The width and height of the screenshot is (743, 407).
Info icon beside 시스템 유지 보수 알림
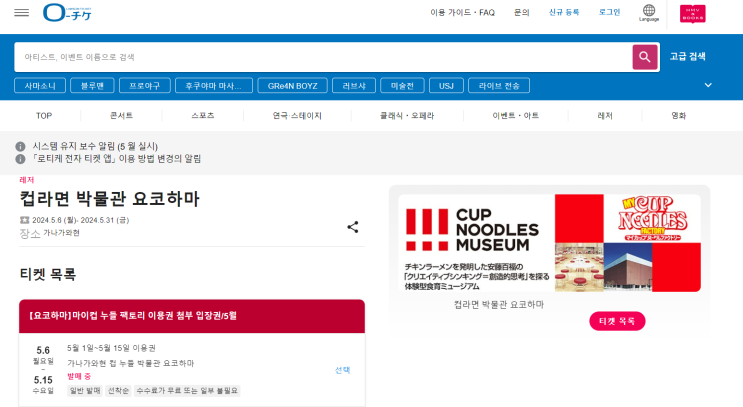[x=20, y=146]
